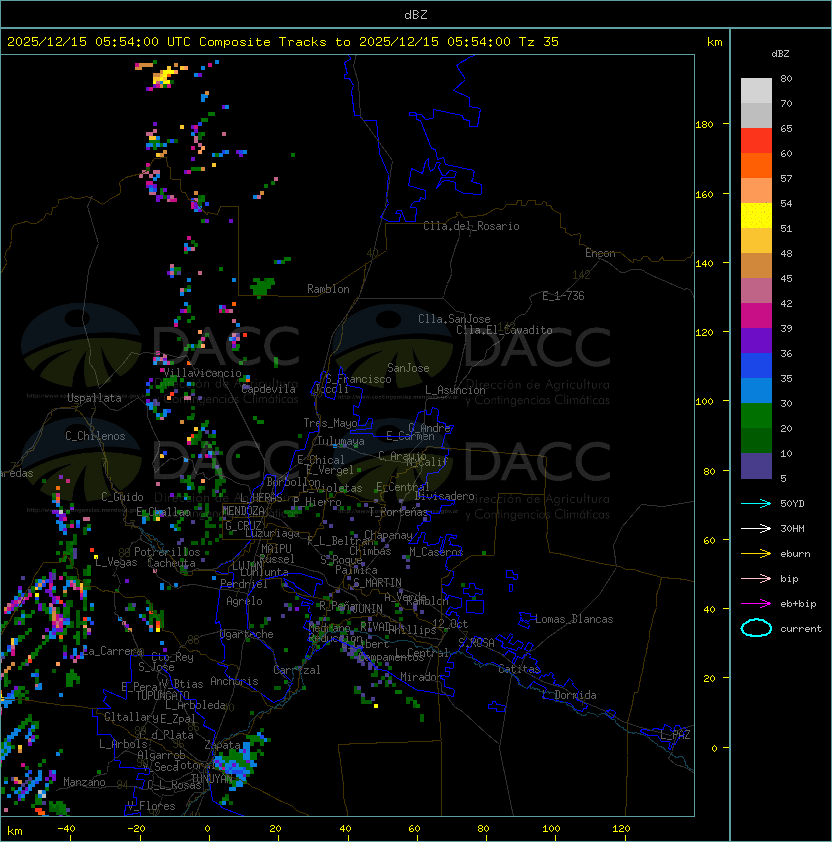The width and height of the screenshot is (832, 842).
Task: Click the 'Divisadero' map label
Action: (444, 496)
